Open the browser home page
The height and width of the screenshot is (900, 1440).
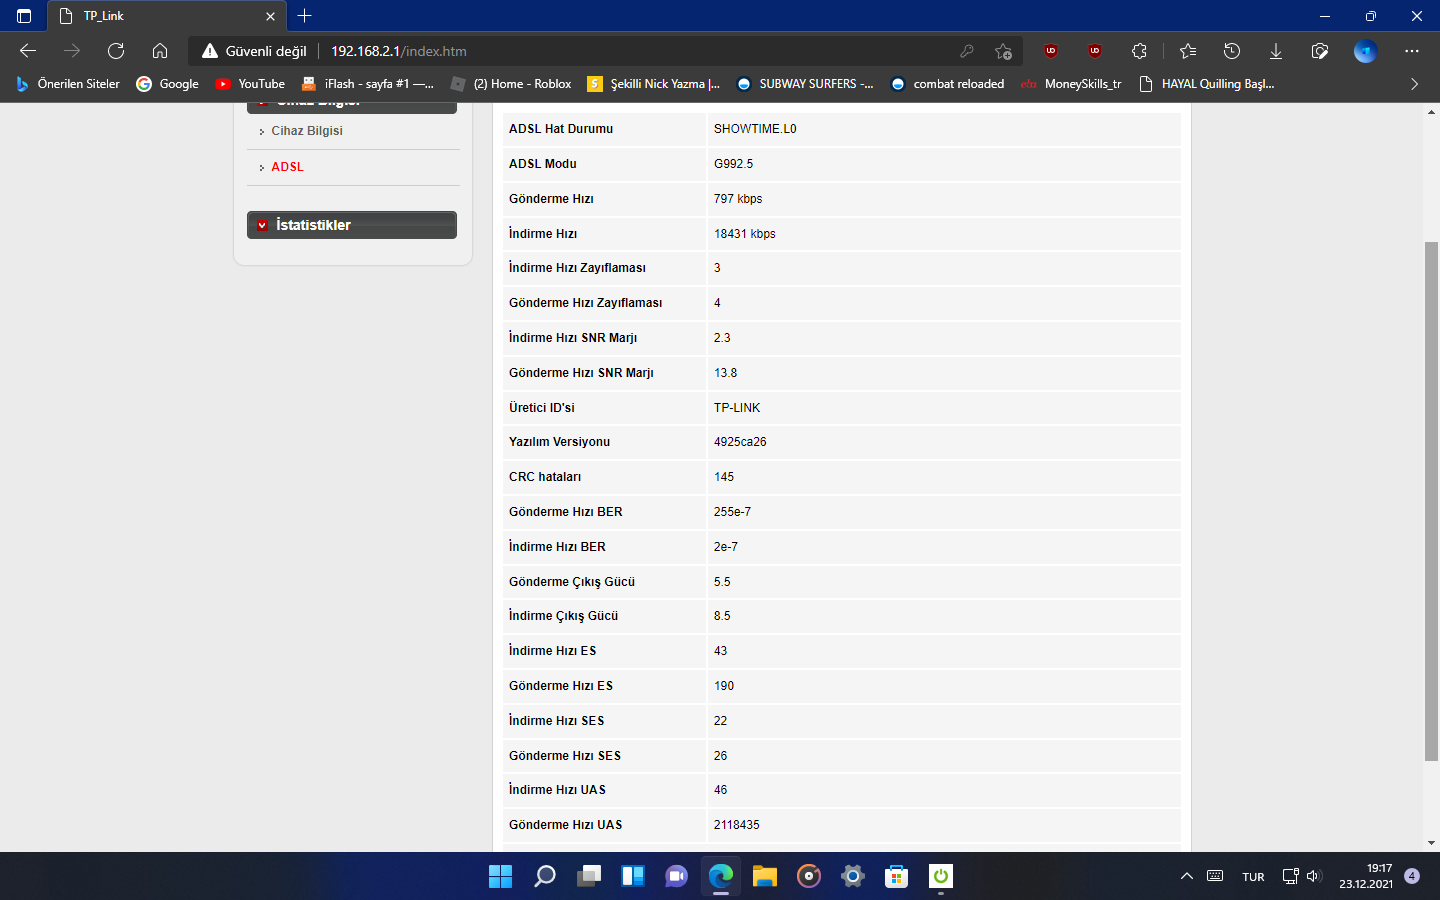click(x=160, y=51)
